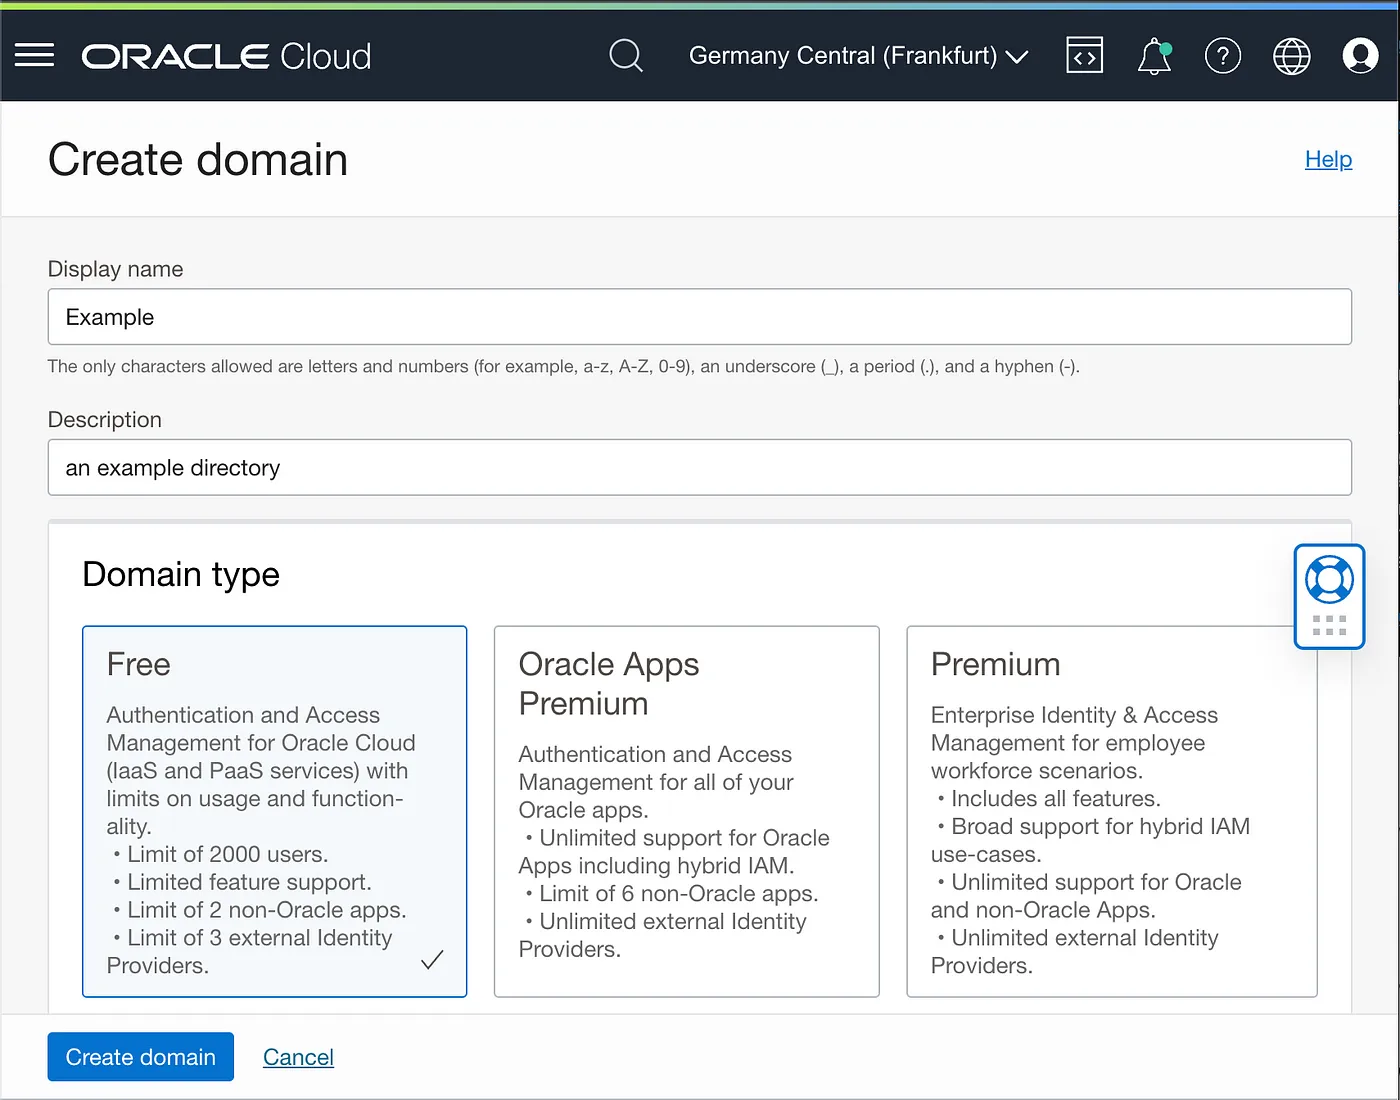Click the Help link
1400x1100 pixels.
tap(1328, 159)
